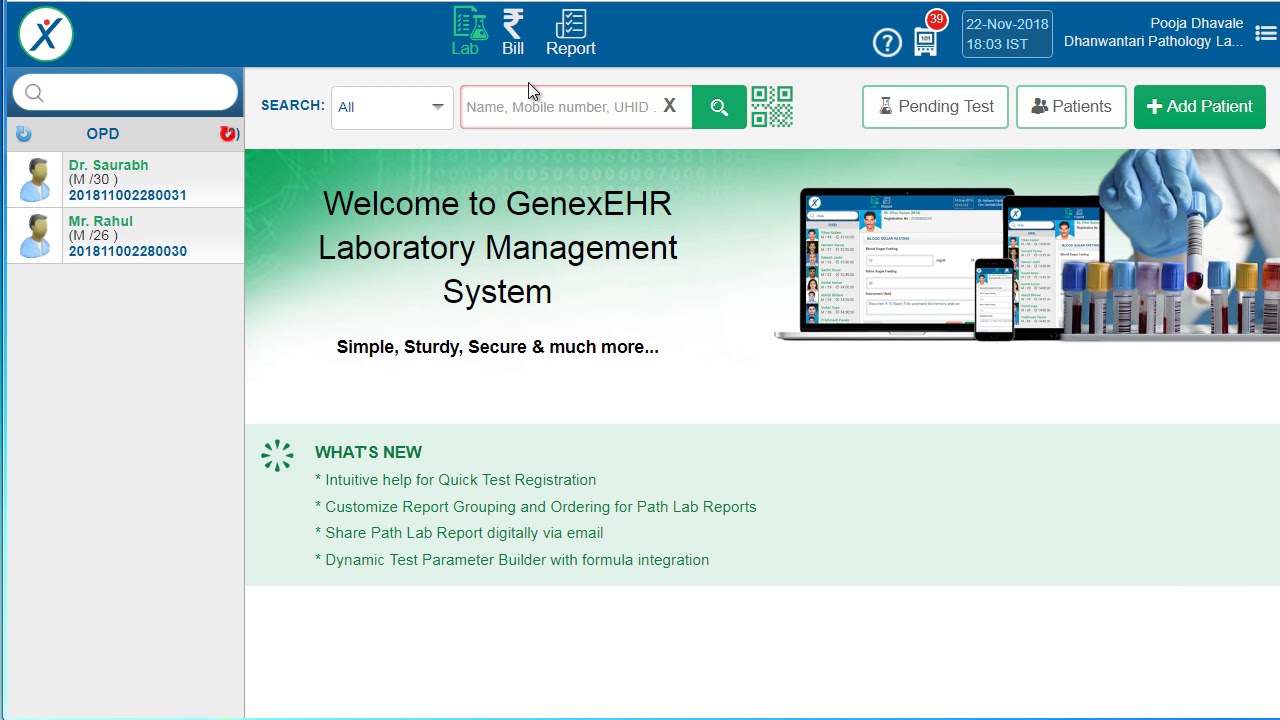
Task: Open the Bill module
Action: click(513, 32)
